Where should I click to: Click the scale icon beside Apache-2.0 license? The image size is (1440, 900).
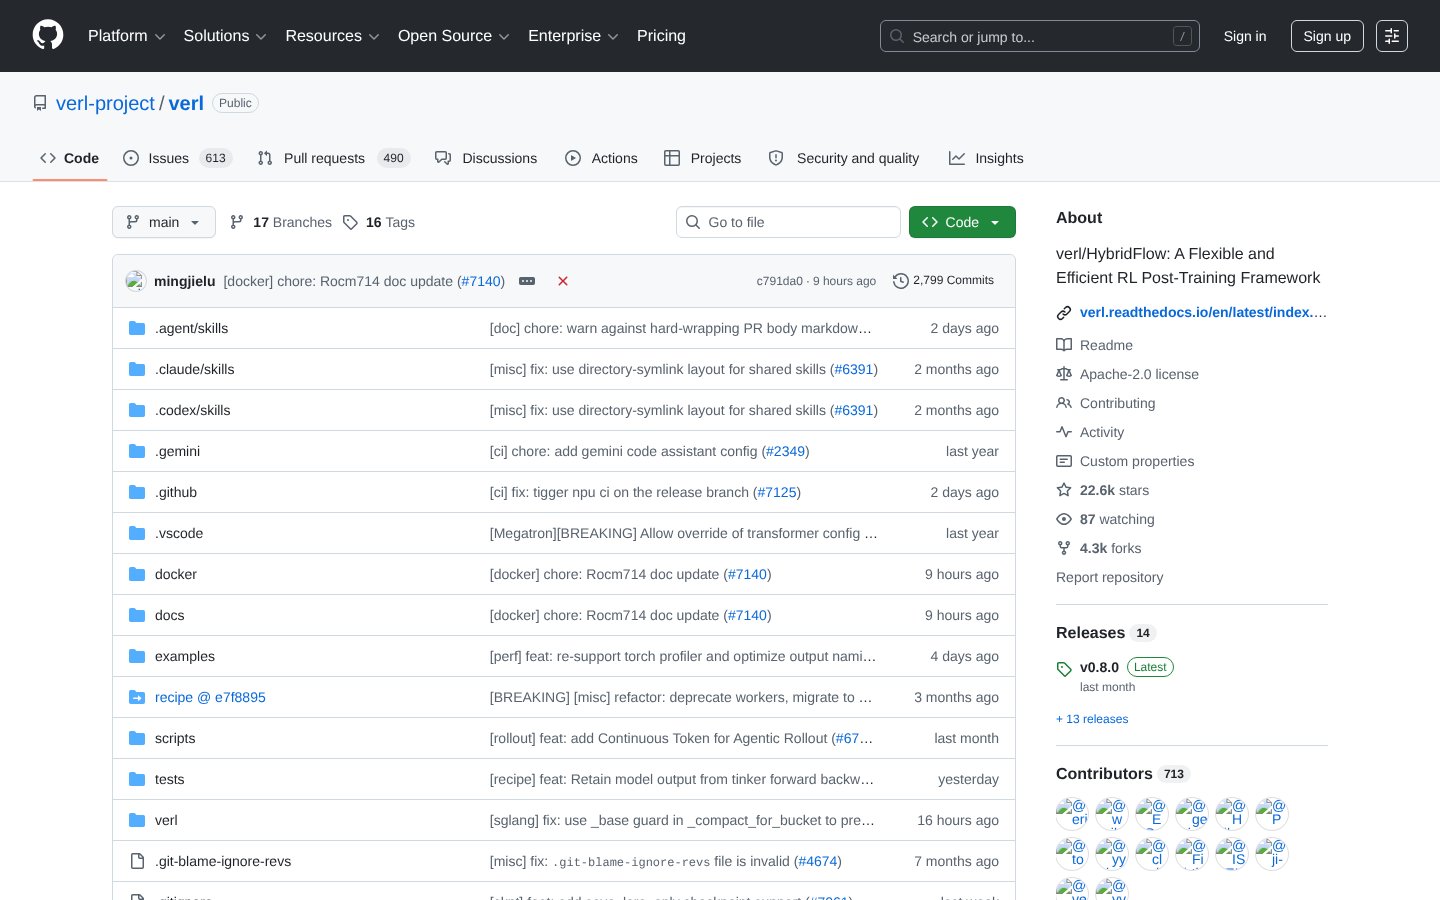pos(1064,374)
